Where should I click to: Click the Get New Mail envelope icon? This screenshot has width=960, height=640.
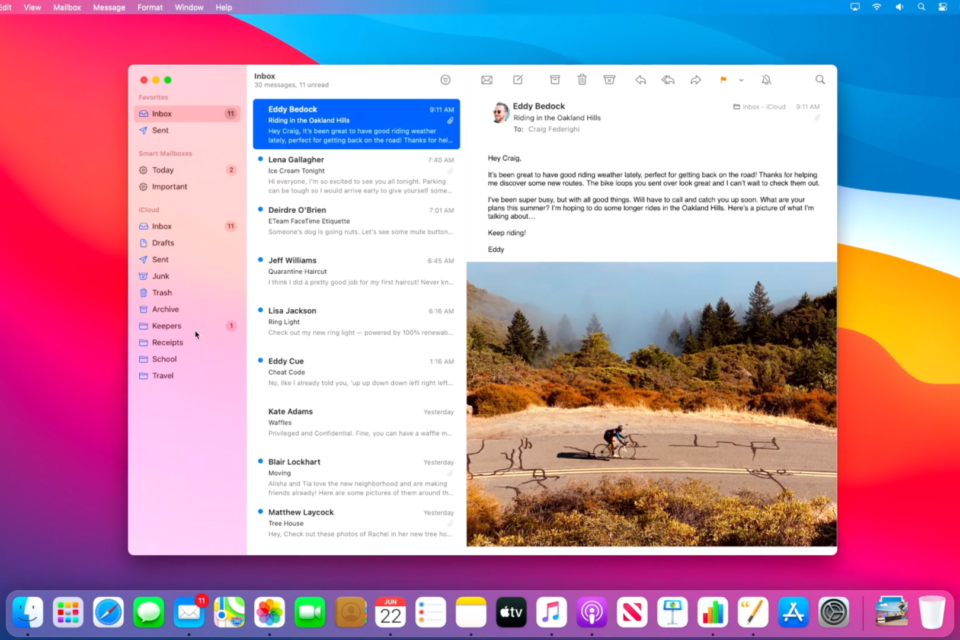point(487,80)
